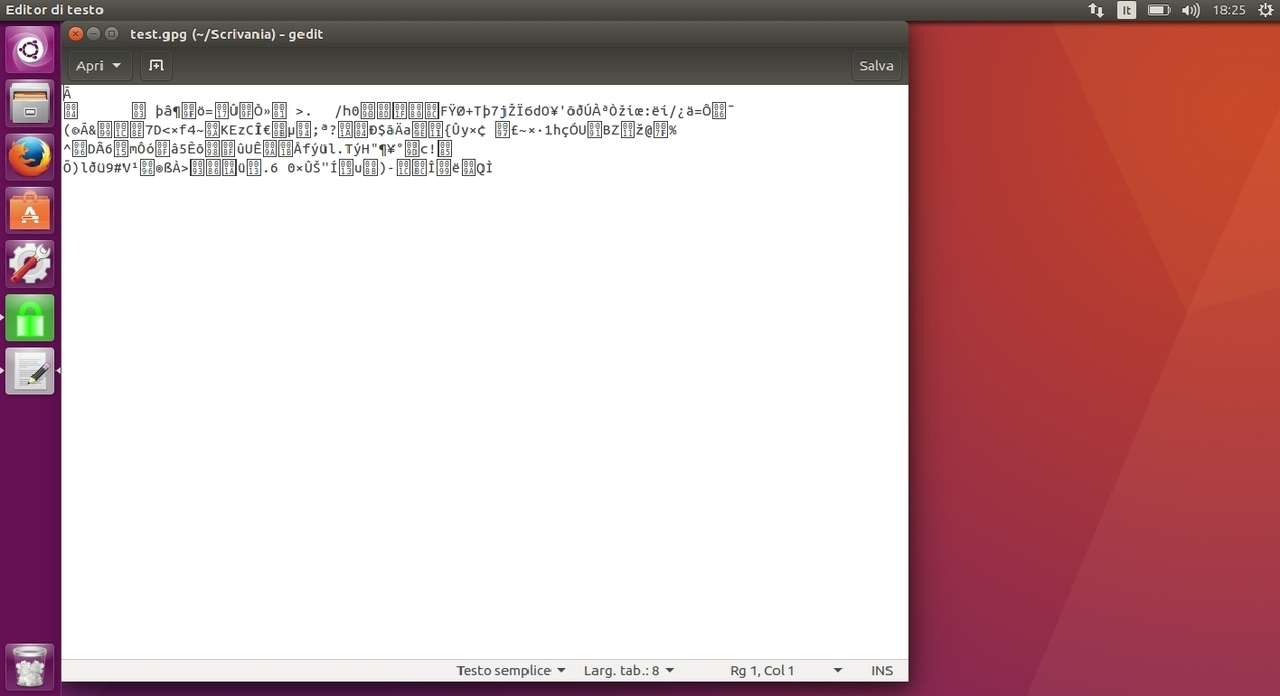1280x696 pixels.
Task: Open the session gear menu
Action: click(1266, 10)
